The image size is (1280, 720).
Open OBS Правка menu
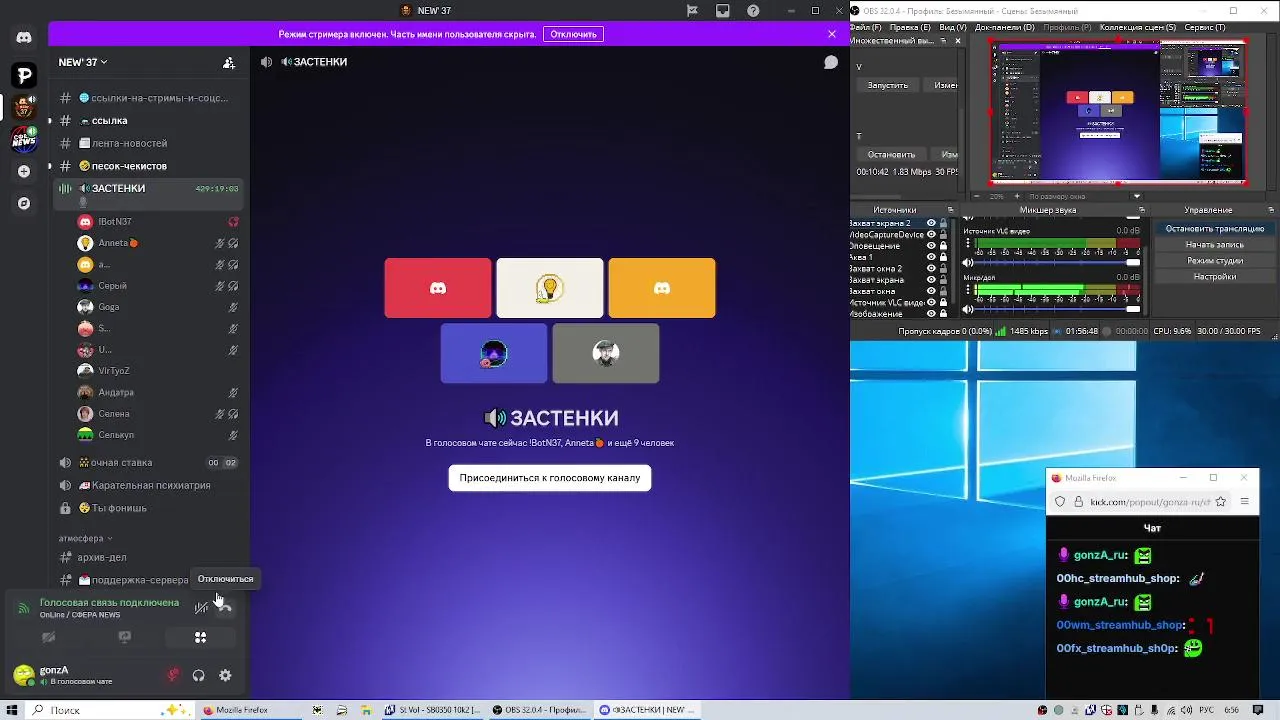[x=911, y=27]
